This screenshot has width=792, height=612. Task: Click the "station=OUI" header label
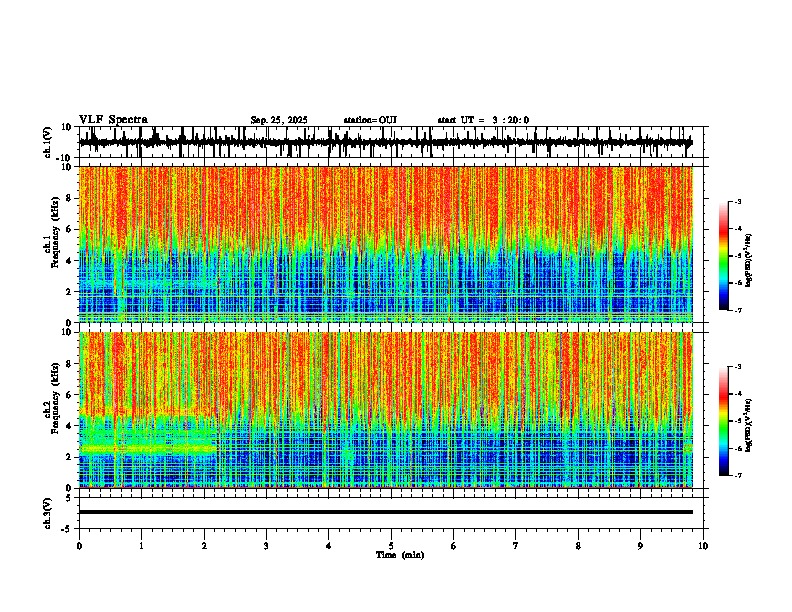(370, 120)
